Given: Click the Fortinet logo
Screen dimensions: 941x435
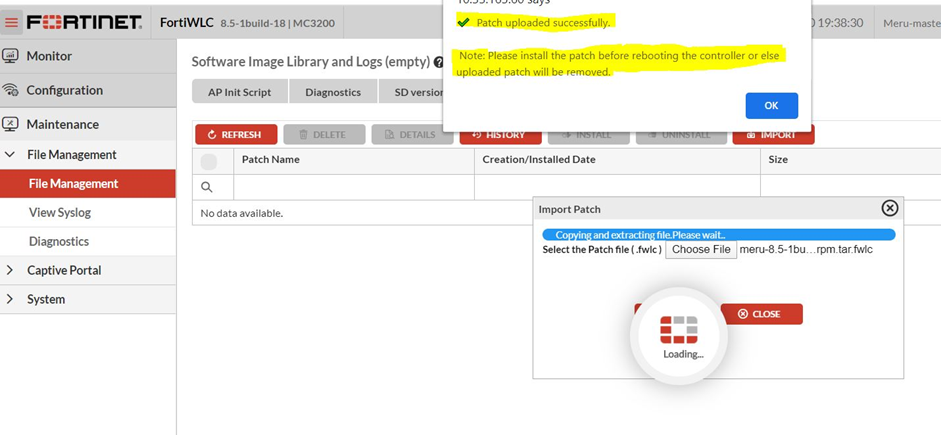Looking at the screenshot, I should pyautogui.click(x=83, y=22).
